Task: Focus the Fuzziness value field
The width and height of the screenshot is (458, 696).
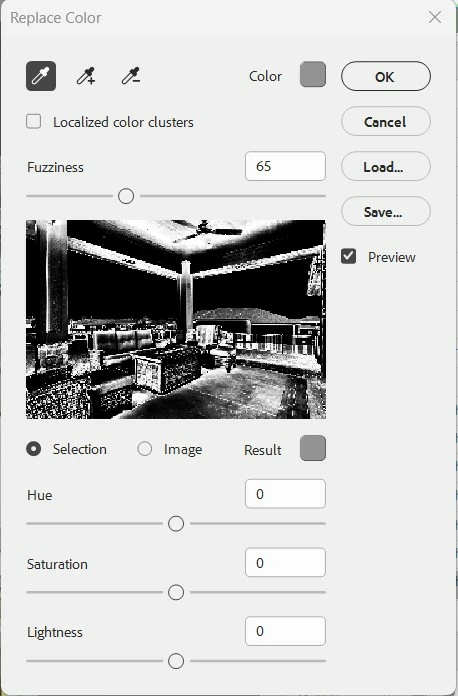Action: 285,166
